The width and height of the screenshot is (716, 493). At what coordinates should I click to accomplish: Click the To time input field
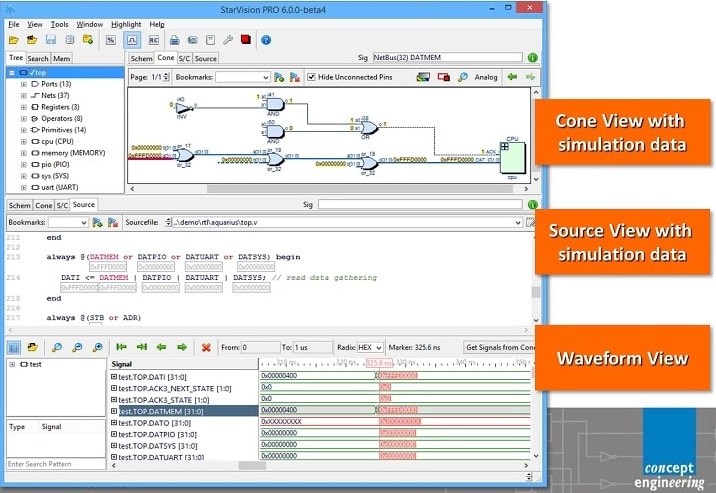313,347
